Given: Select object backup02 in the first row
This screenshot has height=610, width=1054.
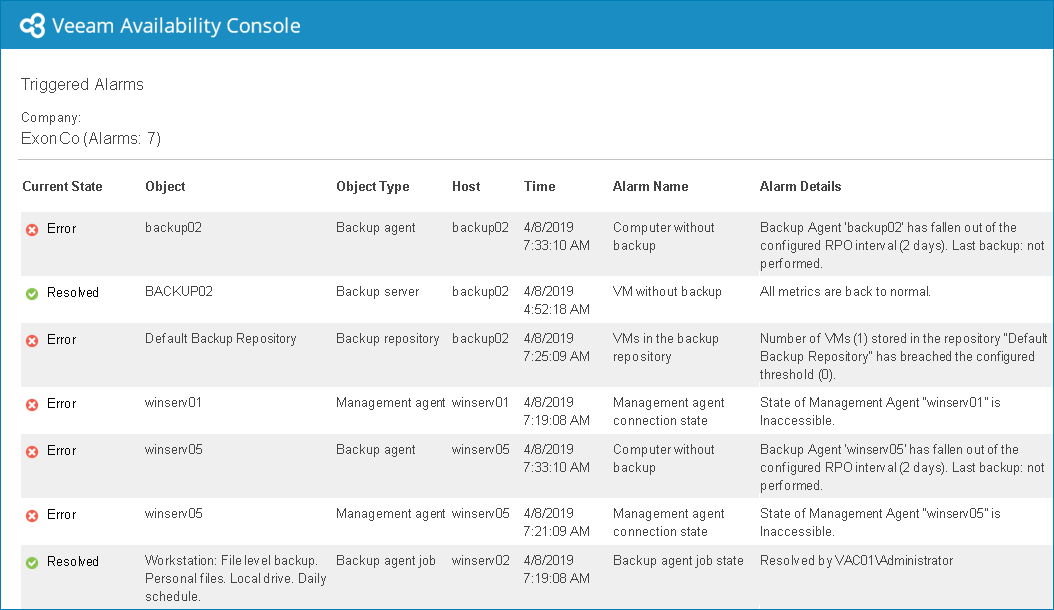Looking at the screenshot, I should click(173, 227).
